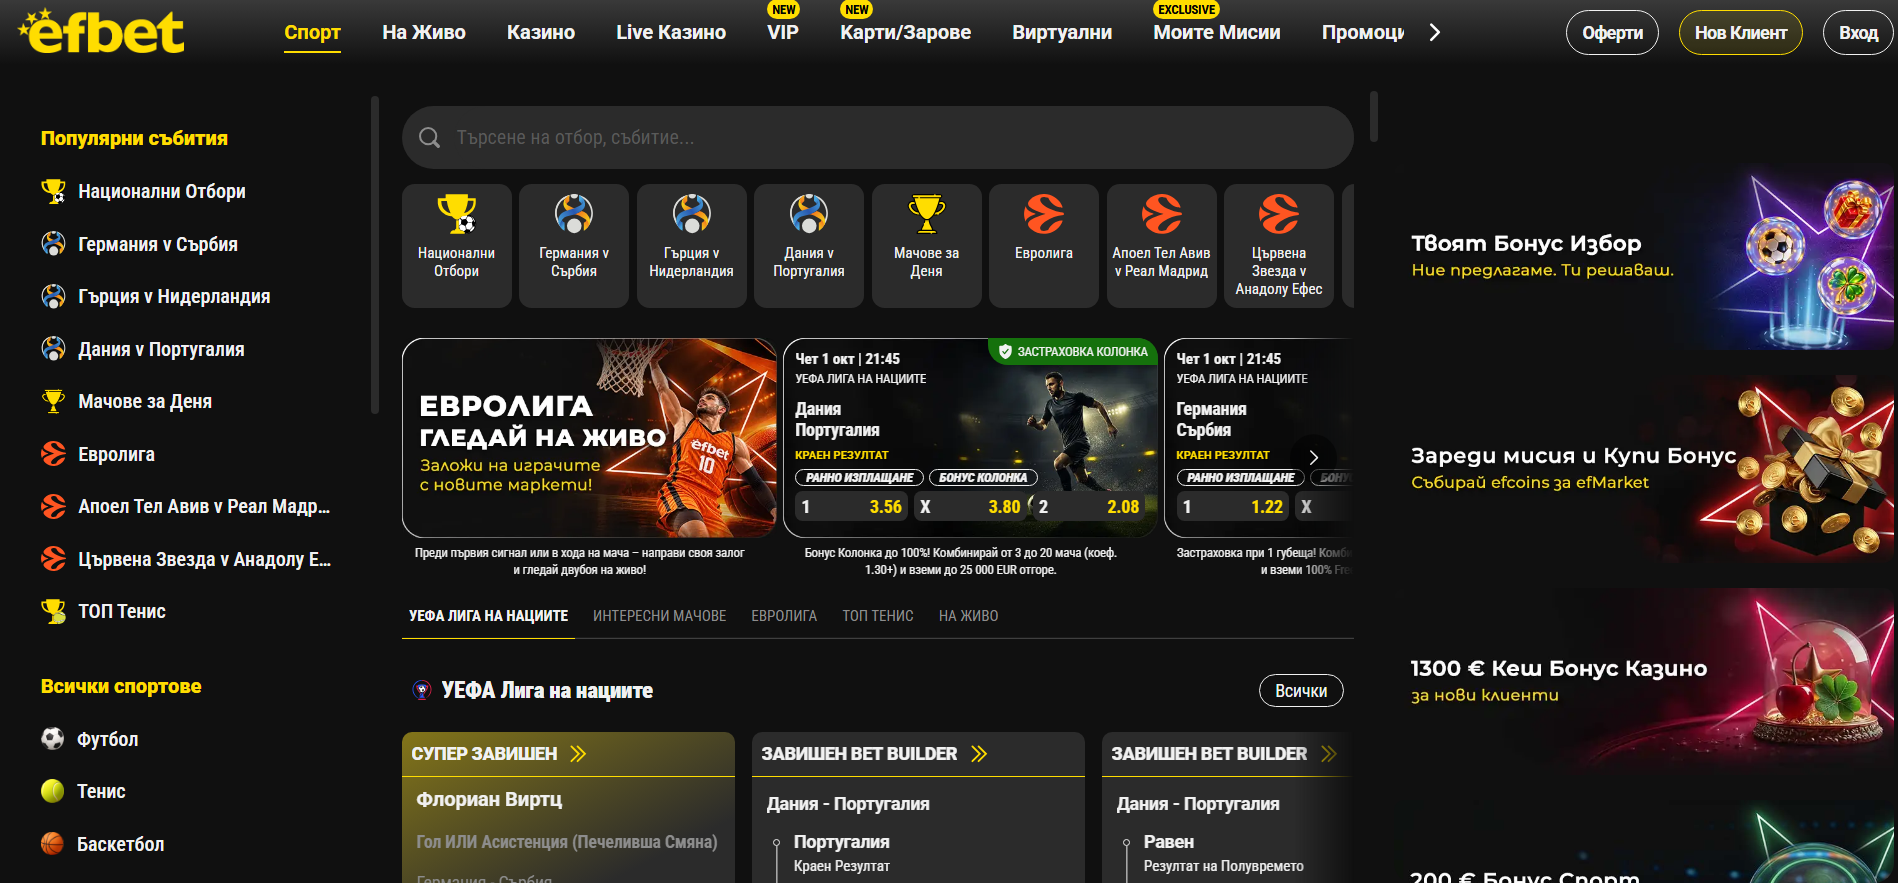Click the Оферти button

1612,32
